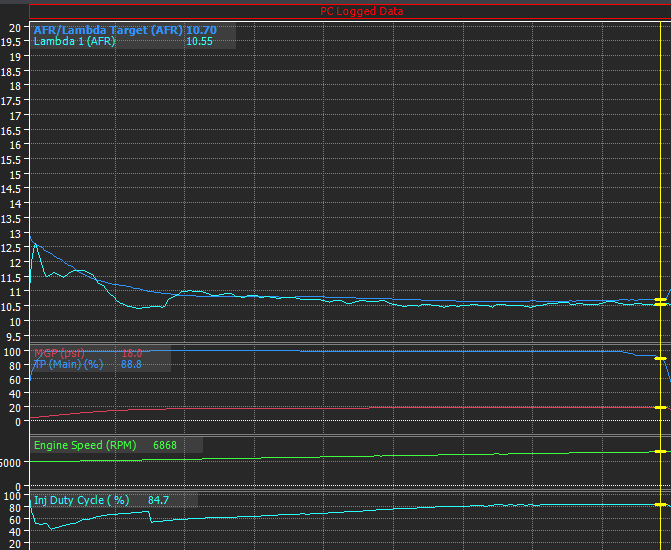
Task: Click the 20 label on the AFR axis
Action: coord(15,28)
